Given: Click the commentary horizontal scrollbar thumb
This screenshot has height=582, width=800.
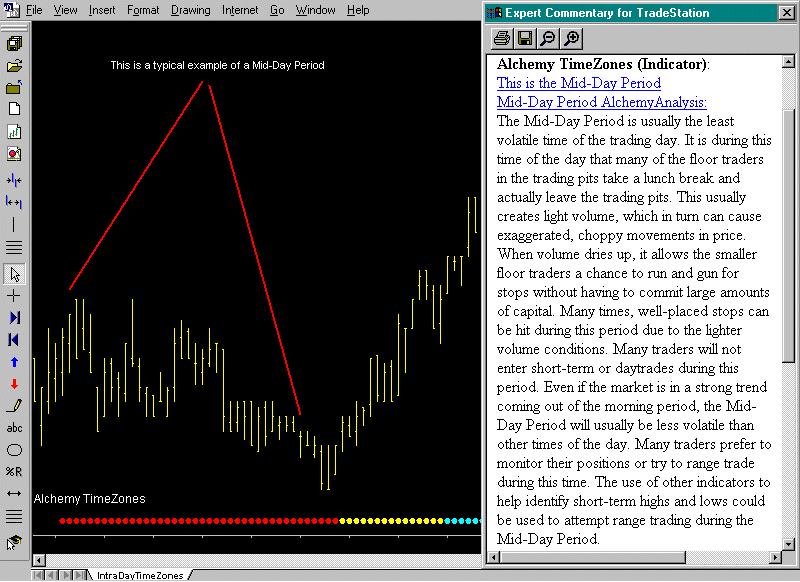Looking at the screenshot, I should click(593, 557).
